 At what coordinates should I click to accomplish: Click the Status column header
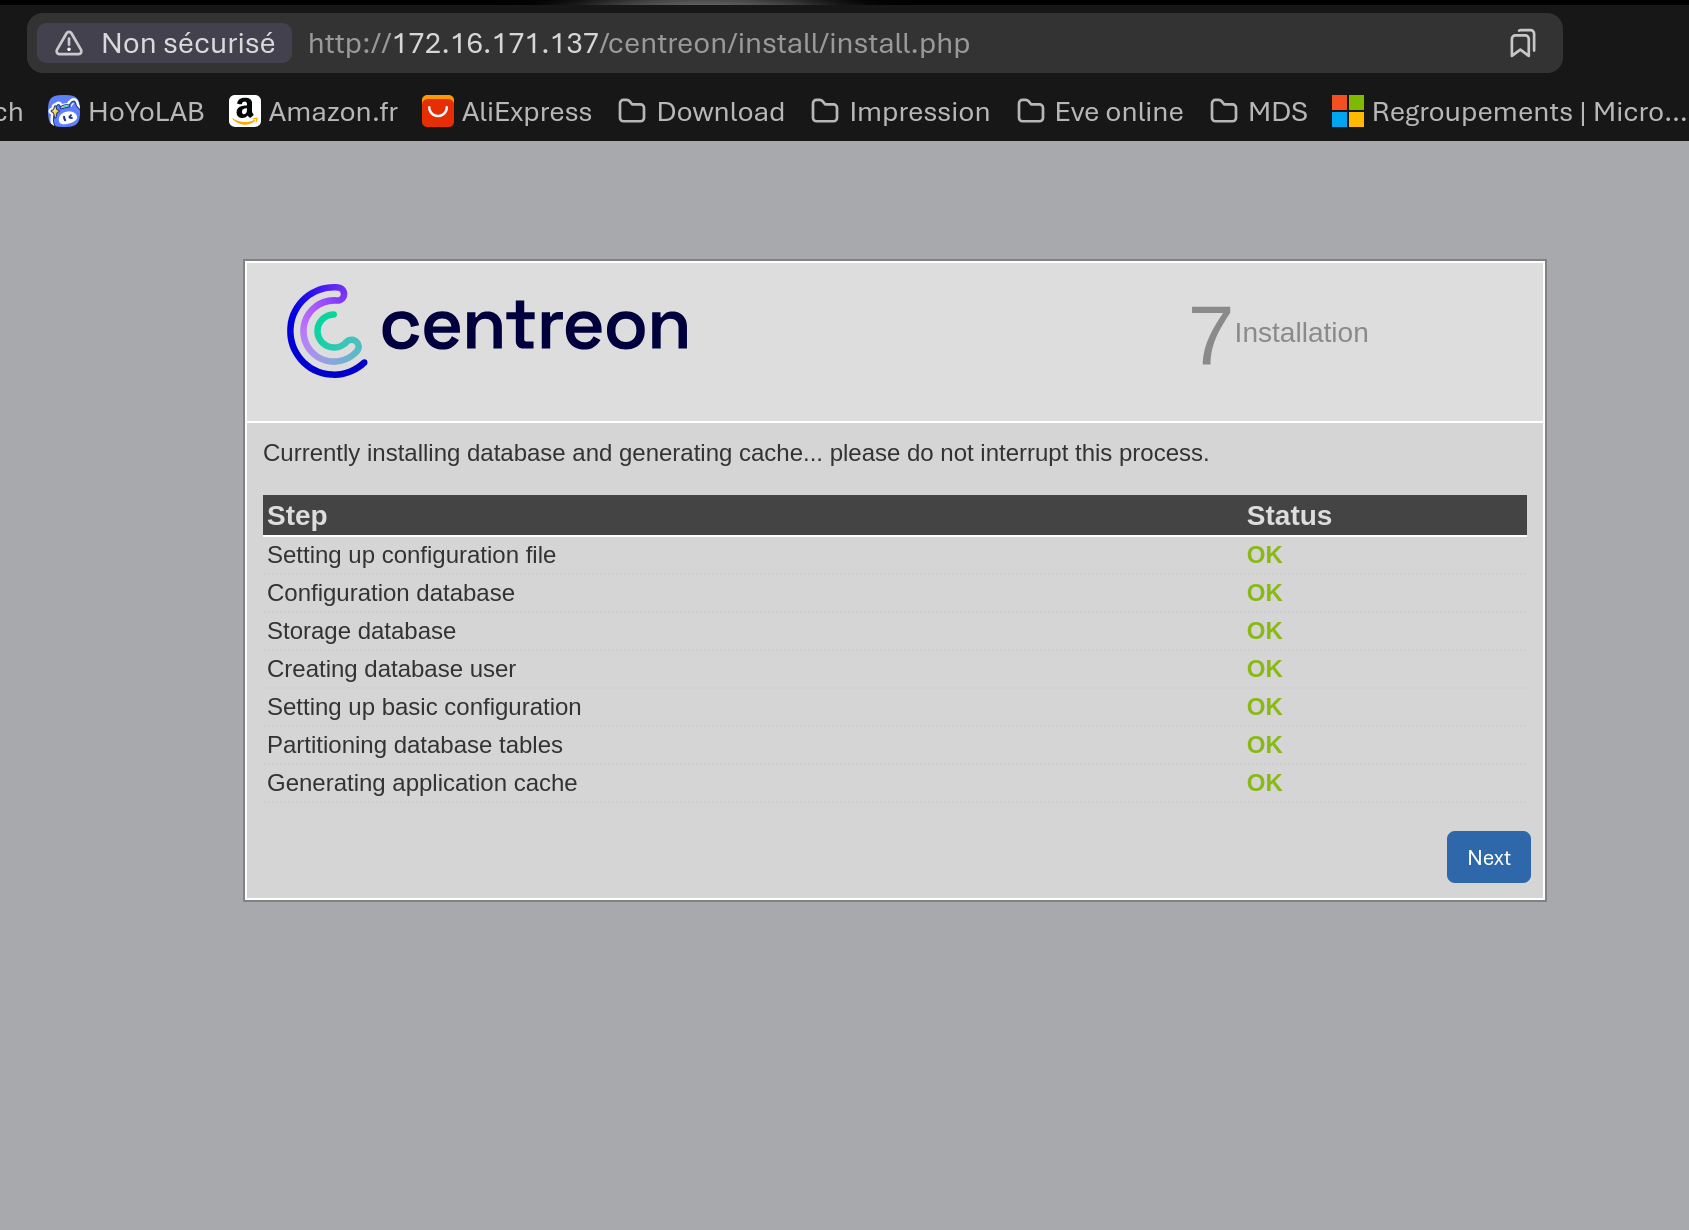1289,516
